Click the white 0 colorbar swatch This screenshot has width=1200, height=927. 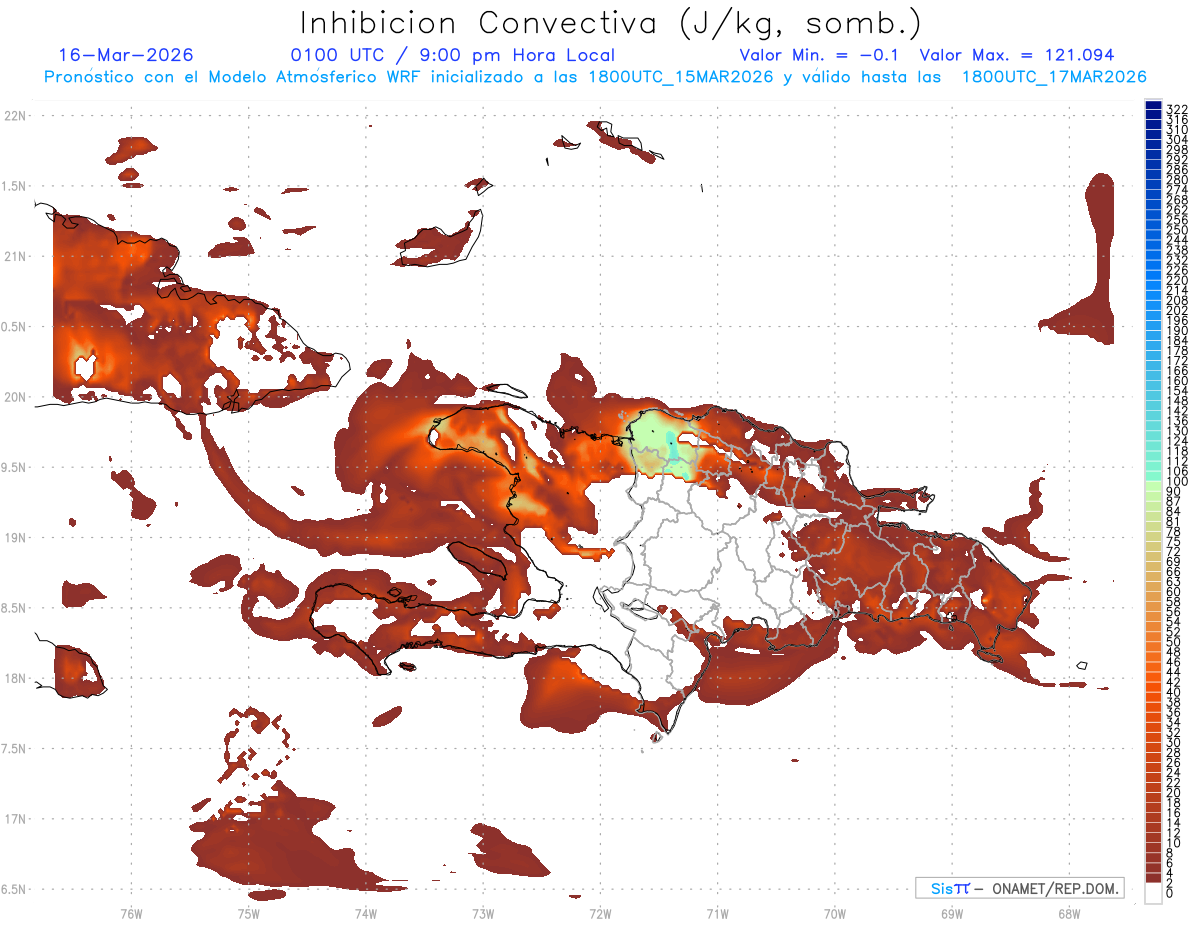click(1153, 893)
